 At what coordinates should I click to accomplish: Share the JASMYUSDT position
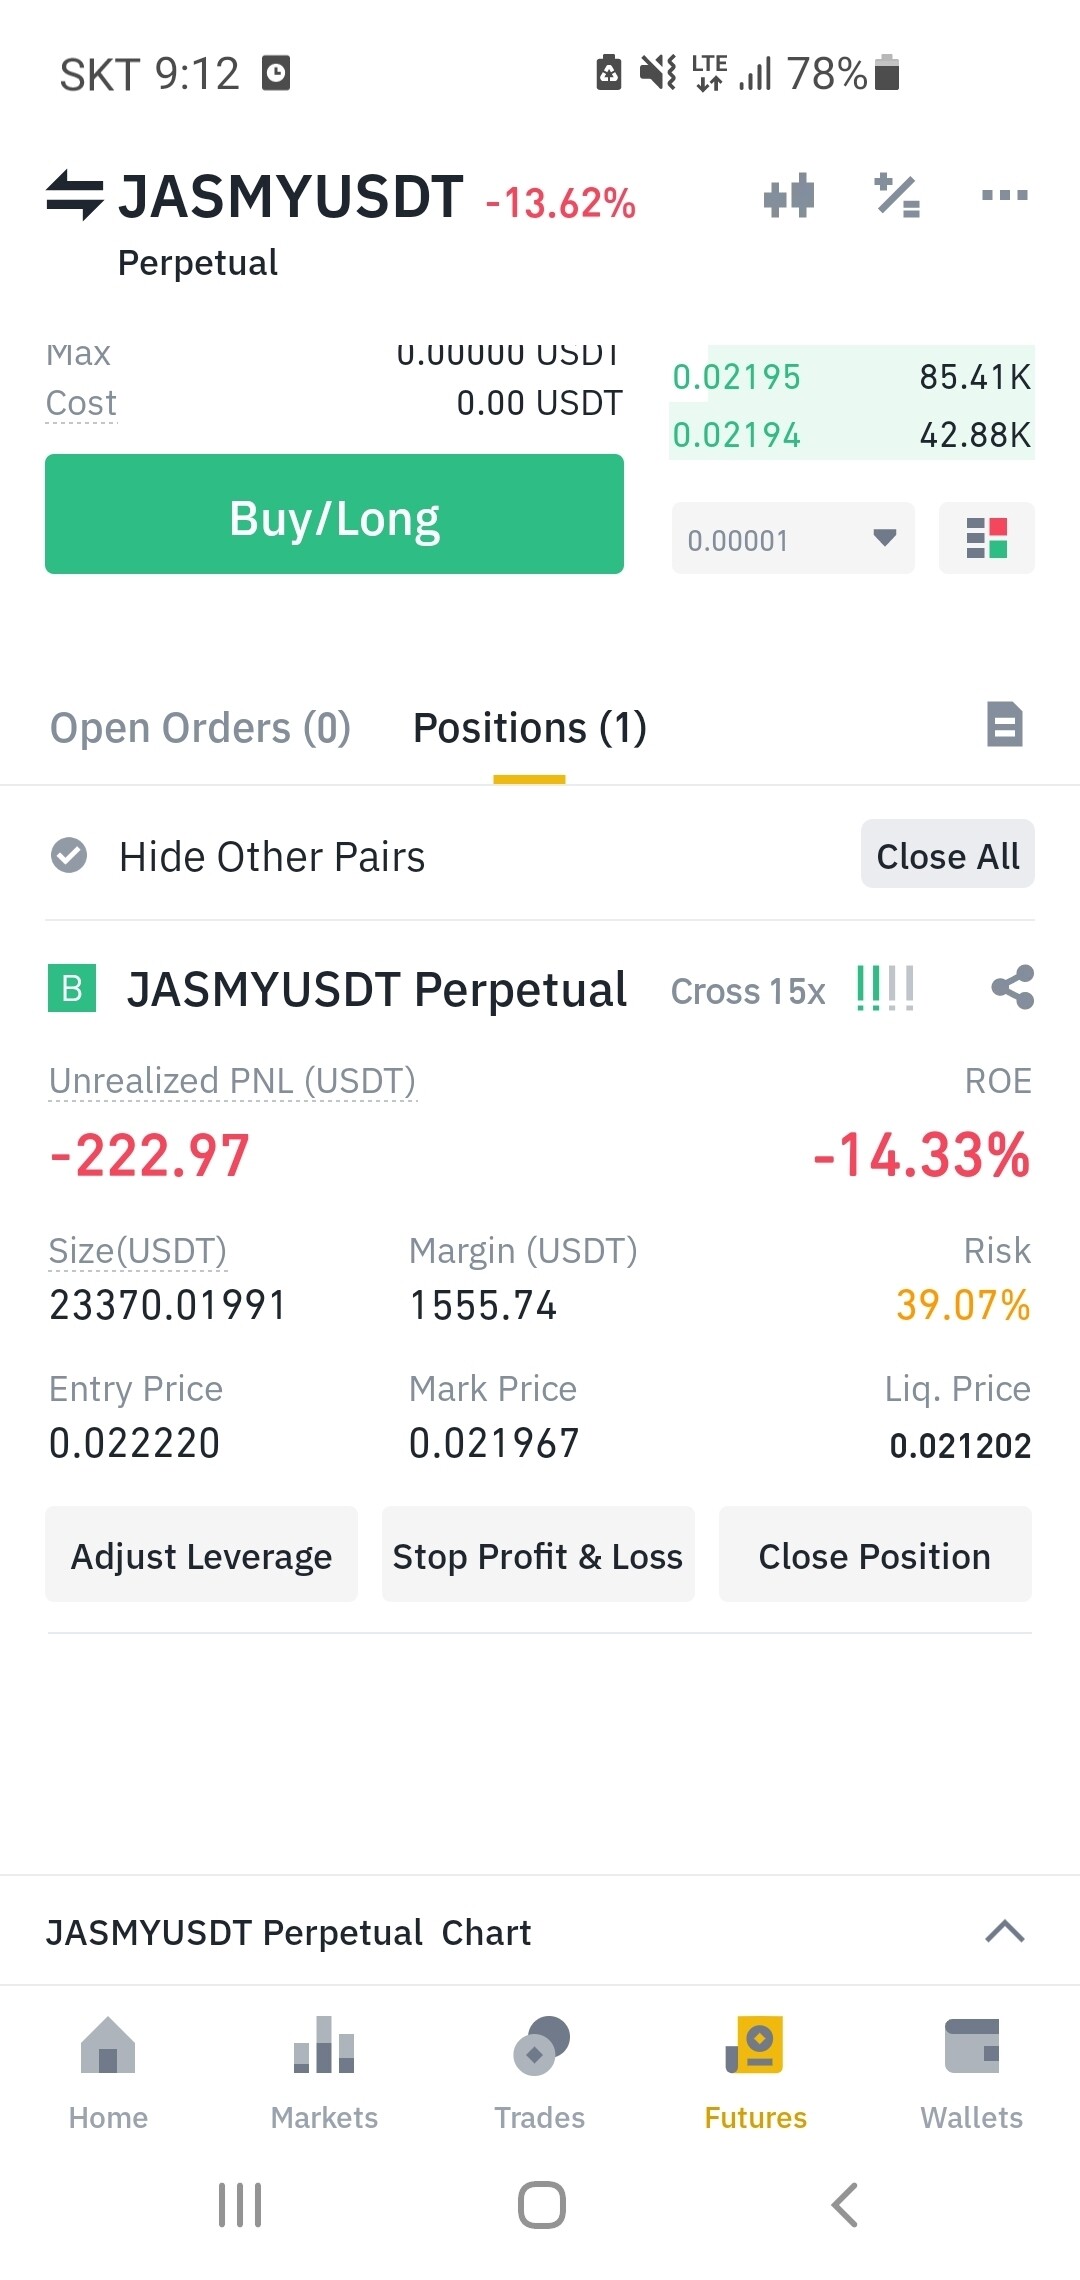[1012, 988]
